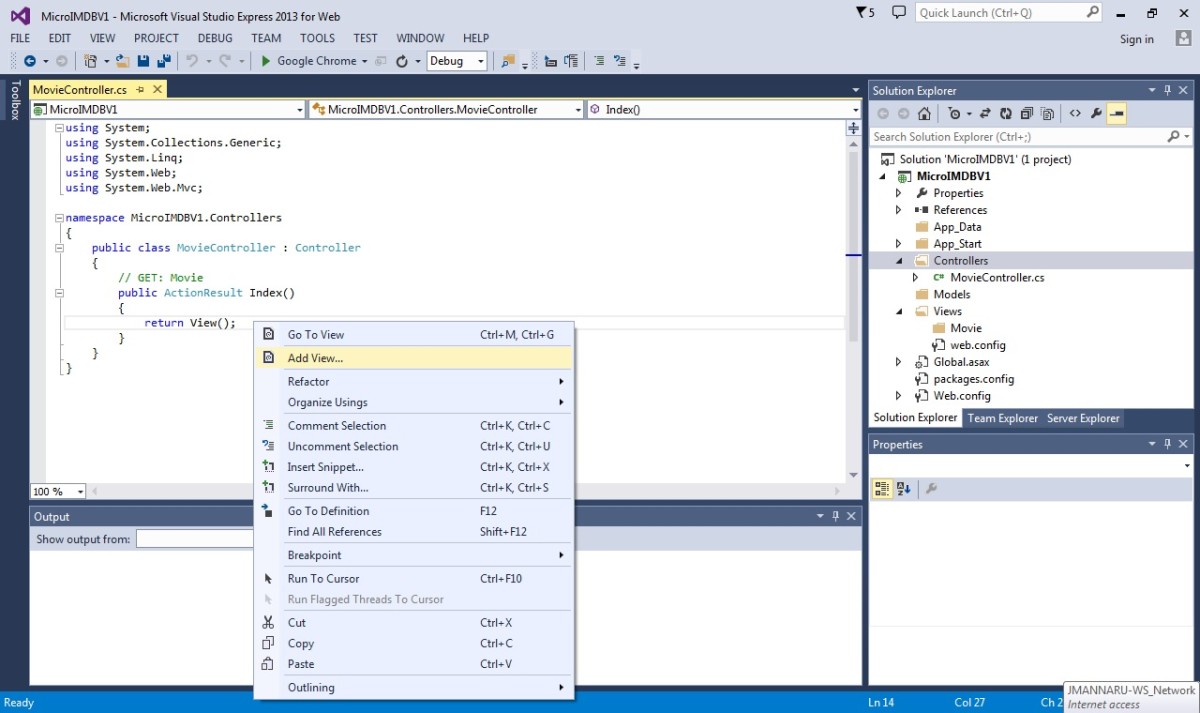This screenshot has width=1200, height=713.
Task: Pin the Solution Explorer panel
Action: pos(1167,90)
